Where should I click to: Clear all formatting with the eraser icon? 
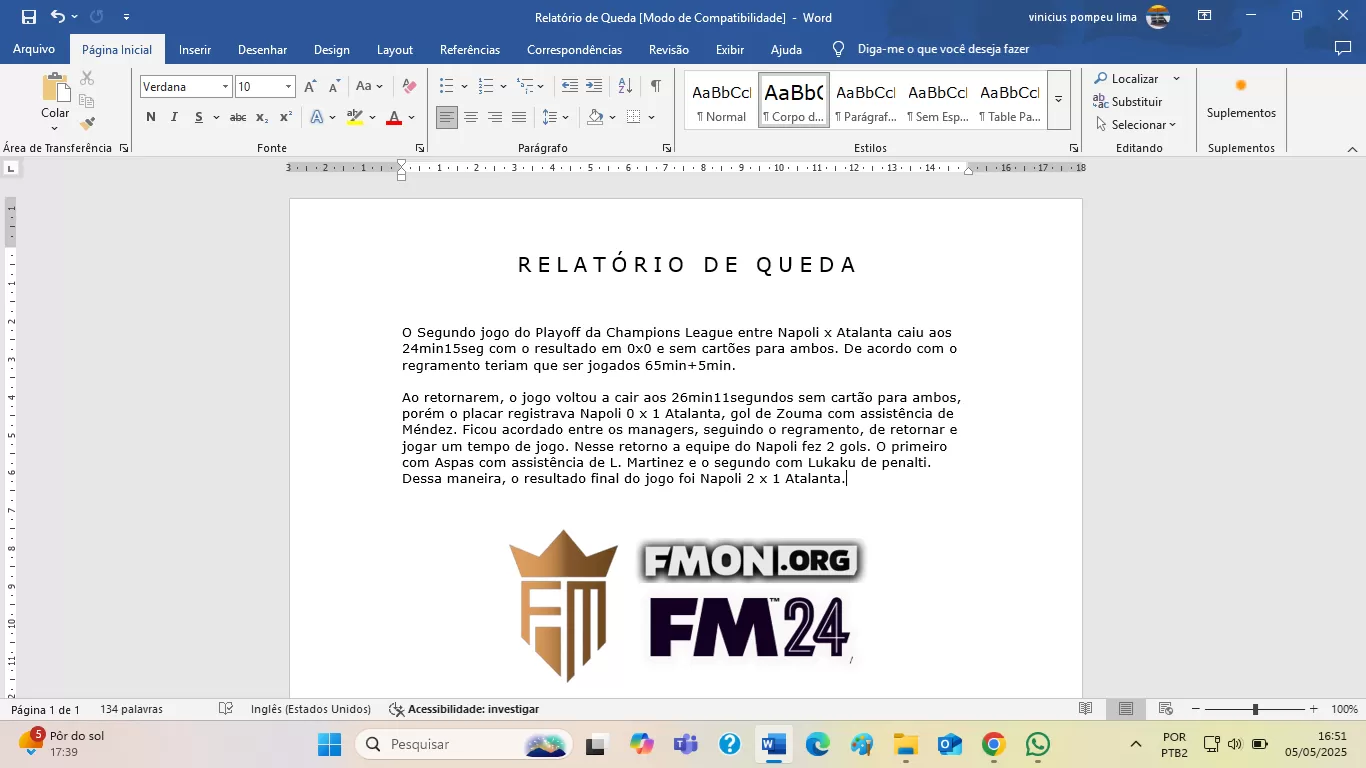tap(409, 87)
